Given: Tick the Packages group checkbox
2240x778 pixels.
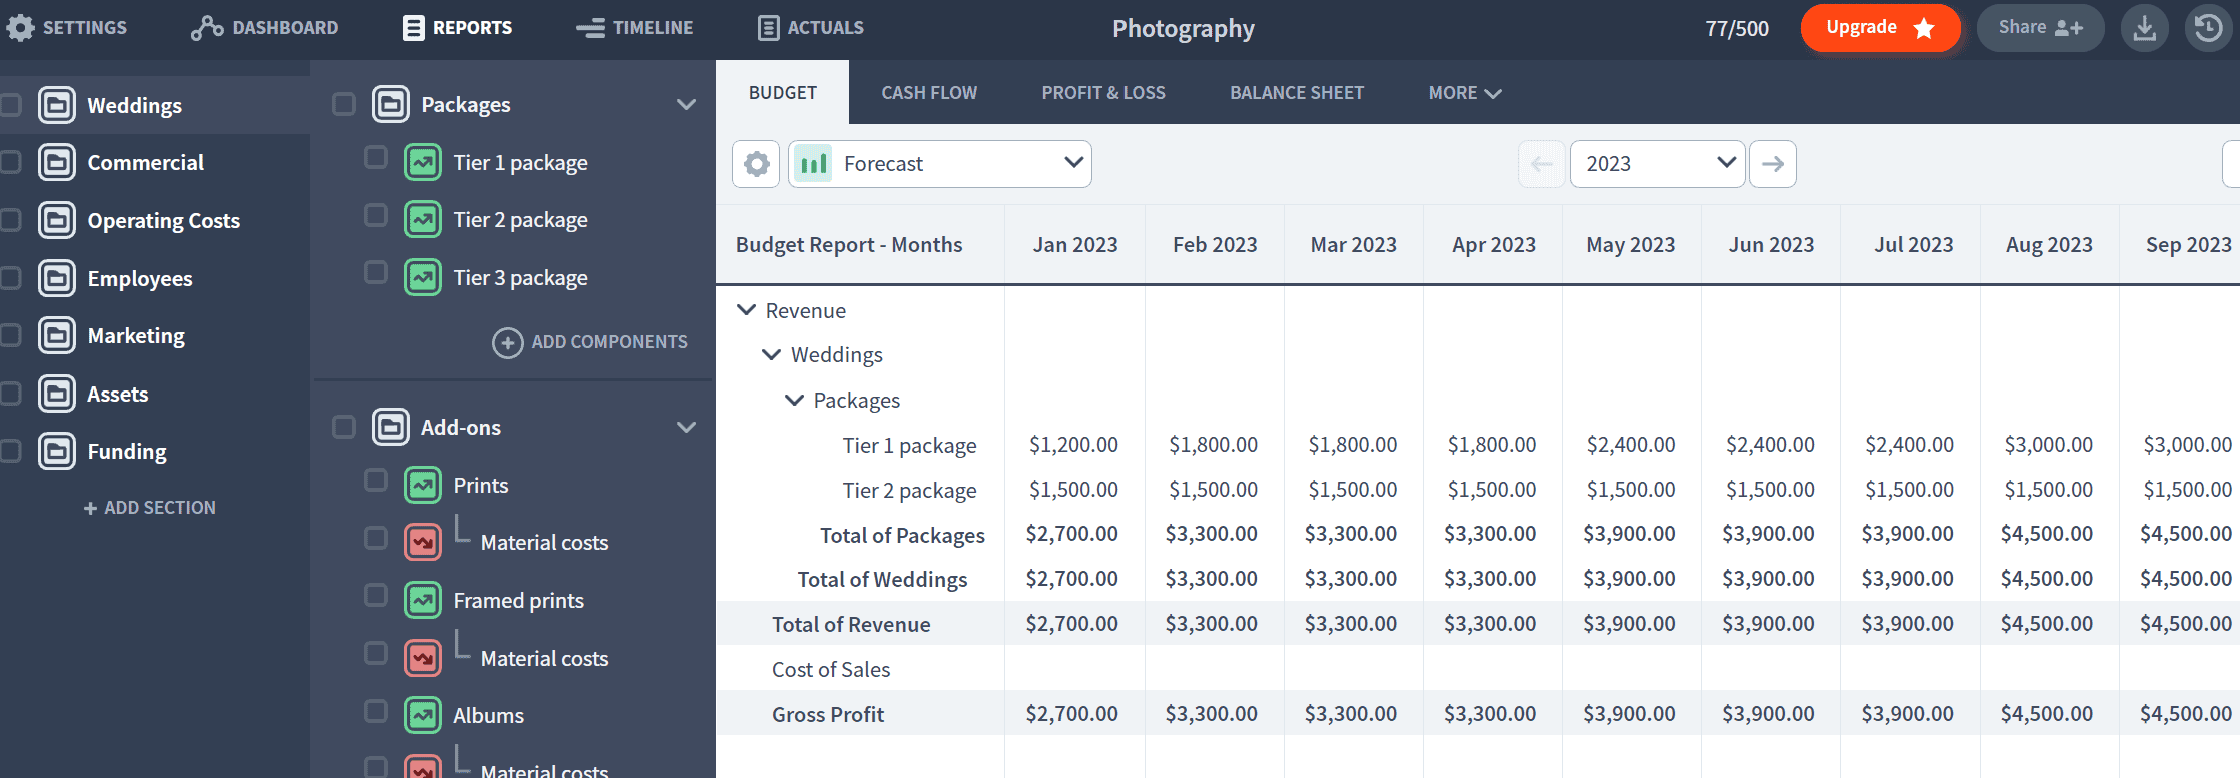Looking at the screenshot, I should pos(344,104).
